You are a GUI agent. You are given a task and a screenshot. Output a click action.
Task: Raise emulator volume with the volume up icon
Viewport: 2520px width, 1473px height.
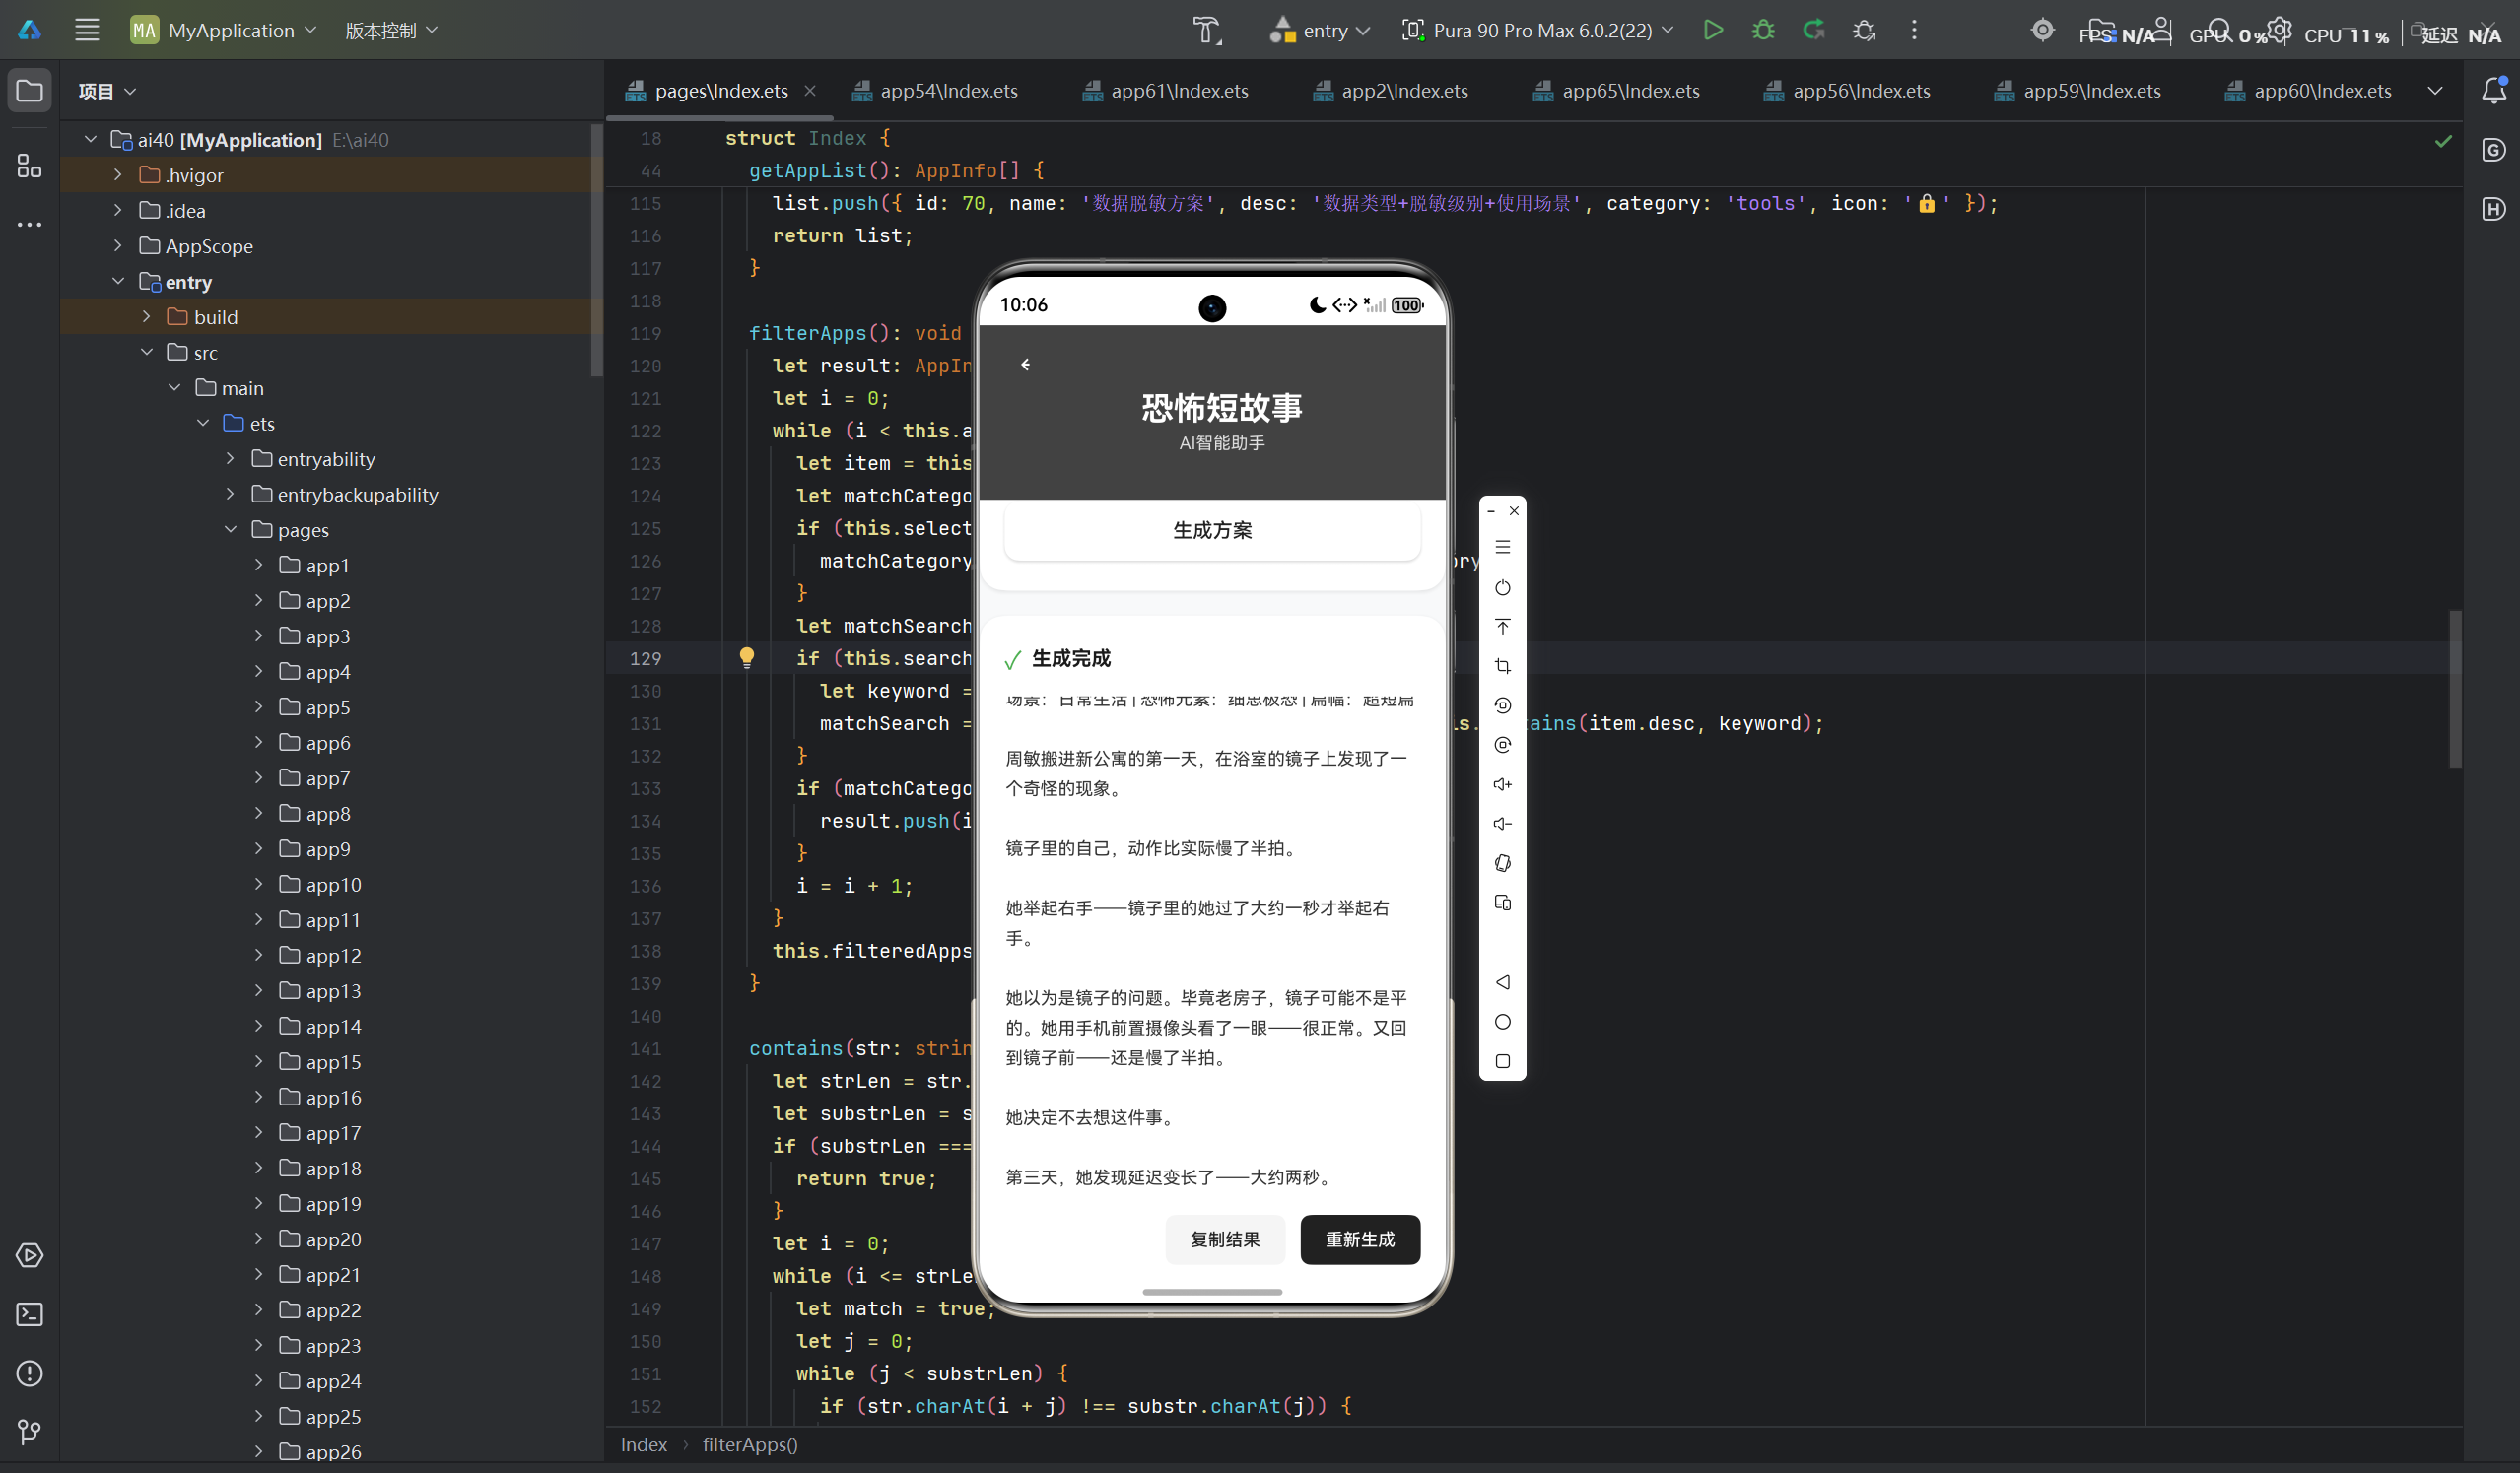pyautogui.click(x=1502, y=784)
